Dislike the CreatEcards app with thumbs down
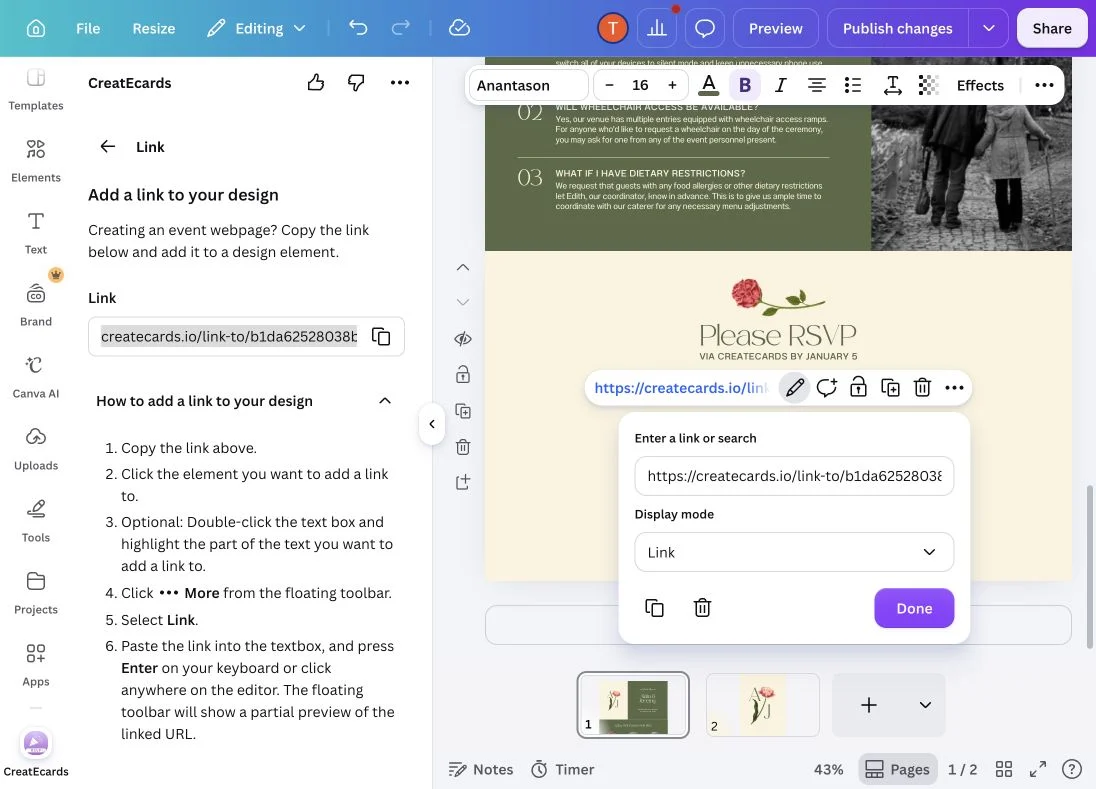This screenshot has height=789, width=1096. coord(356,82)
